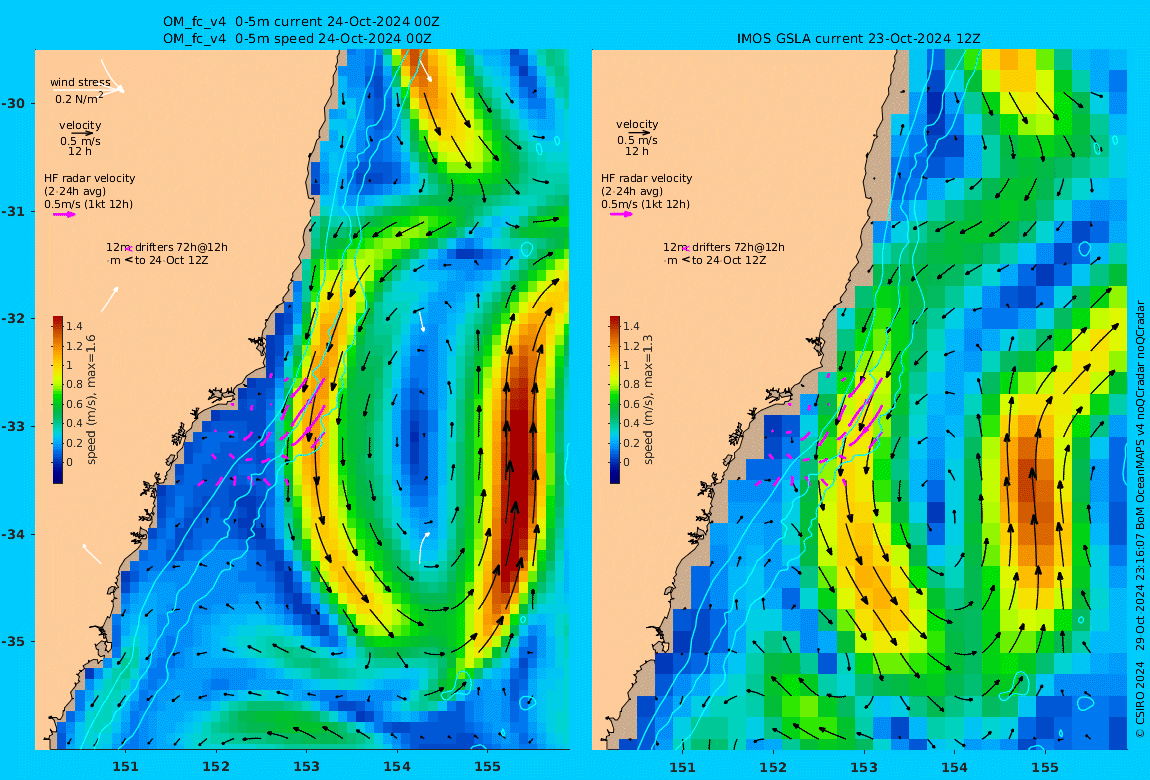
Task: Click 'speed (m/s), max=1.3' color bar label
Action: click(x=648, y=400)
